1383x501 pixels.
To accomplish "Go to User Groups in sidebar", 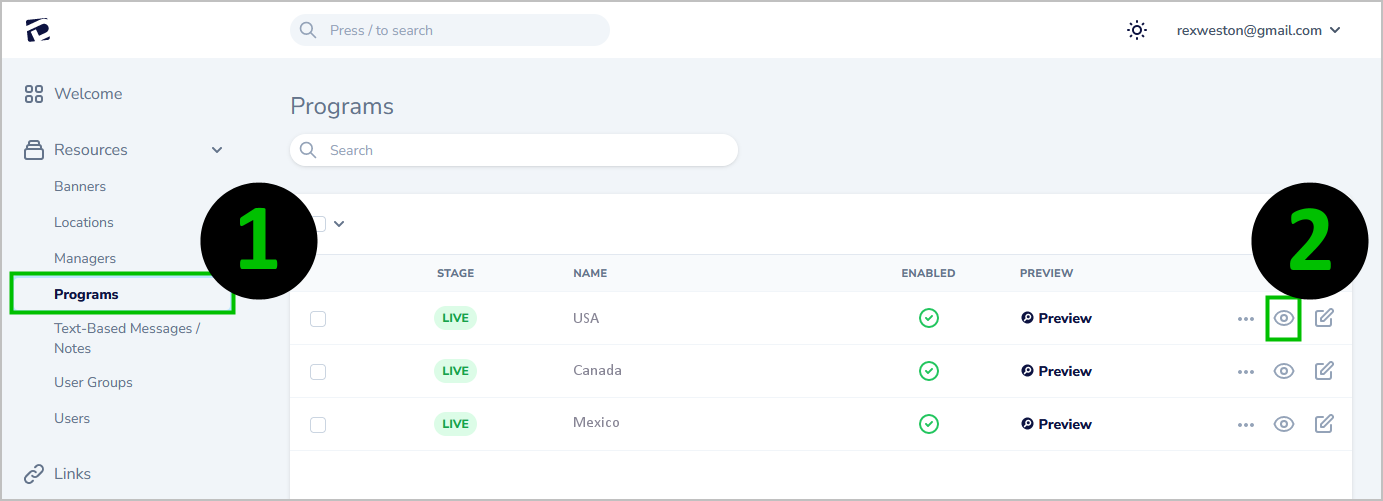I will pos(93,383).
